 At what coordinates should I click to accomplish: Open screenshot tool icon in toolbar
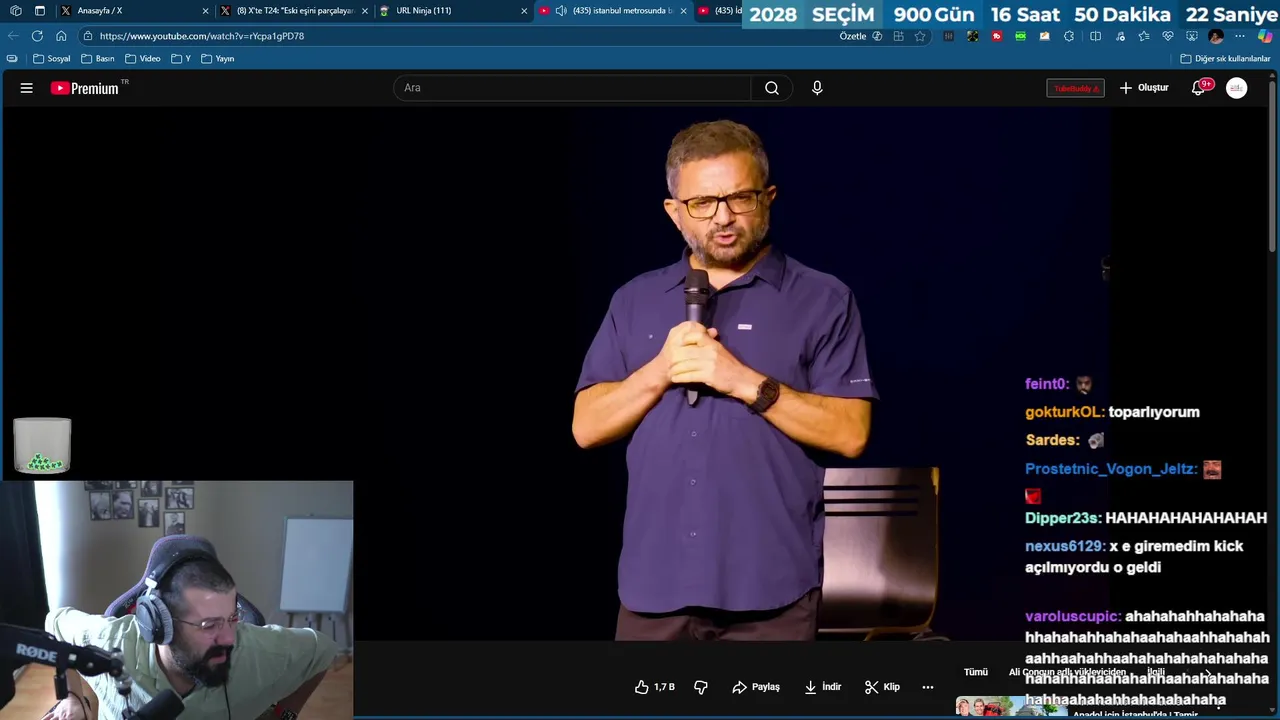coord(1192,36)
